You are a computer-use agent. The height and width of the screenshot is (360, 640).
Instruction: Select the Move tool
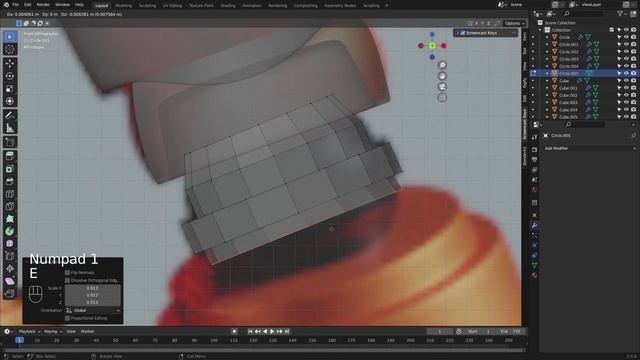point(10,64)
